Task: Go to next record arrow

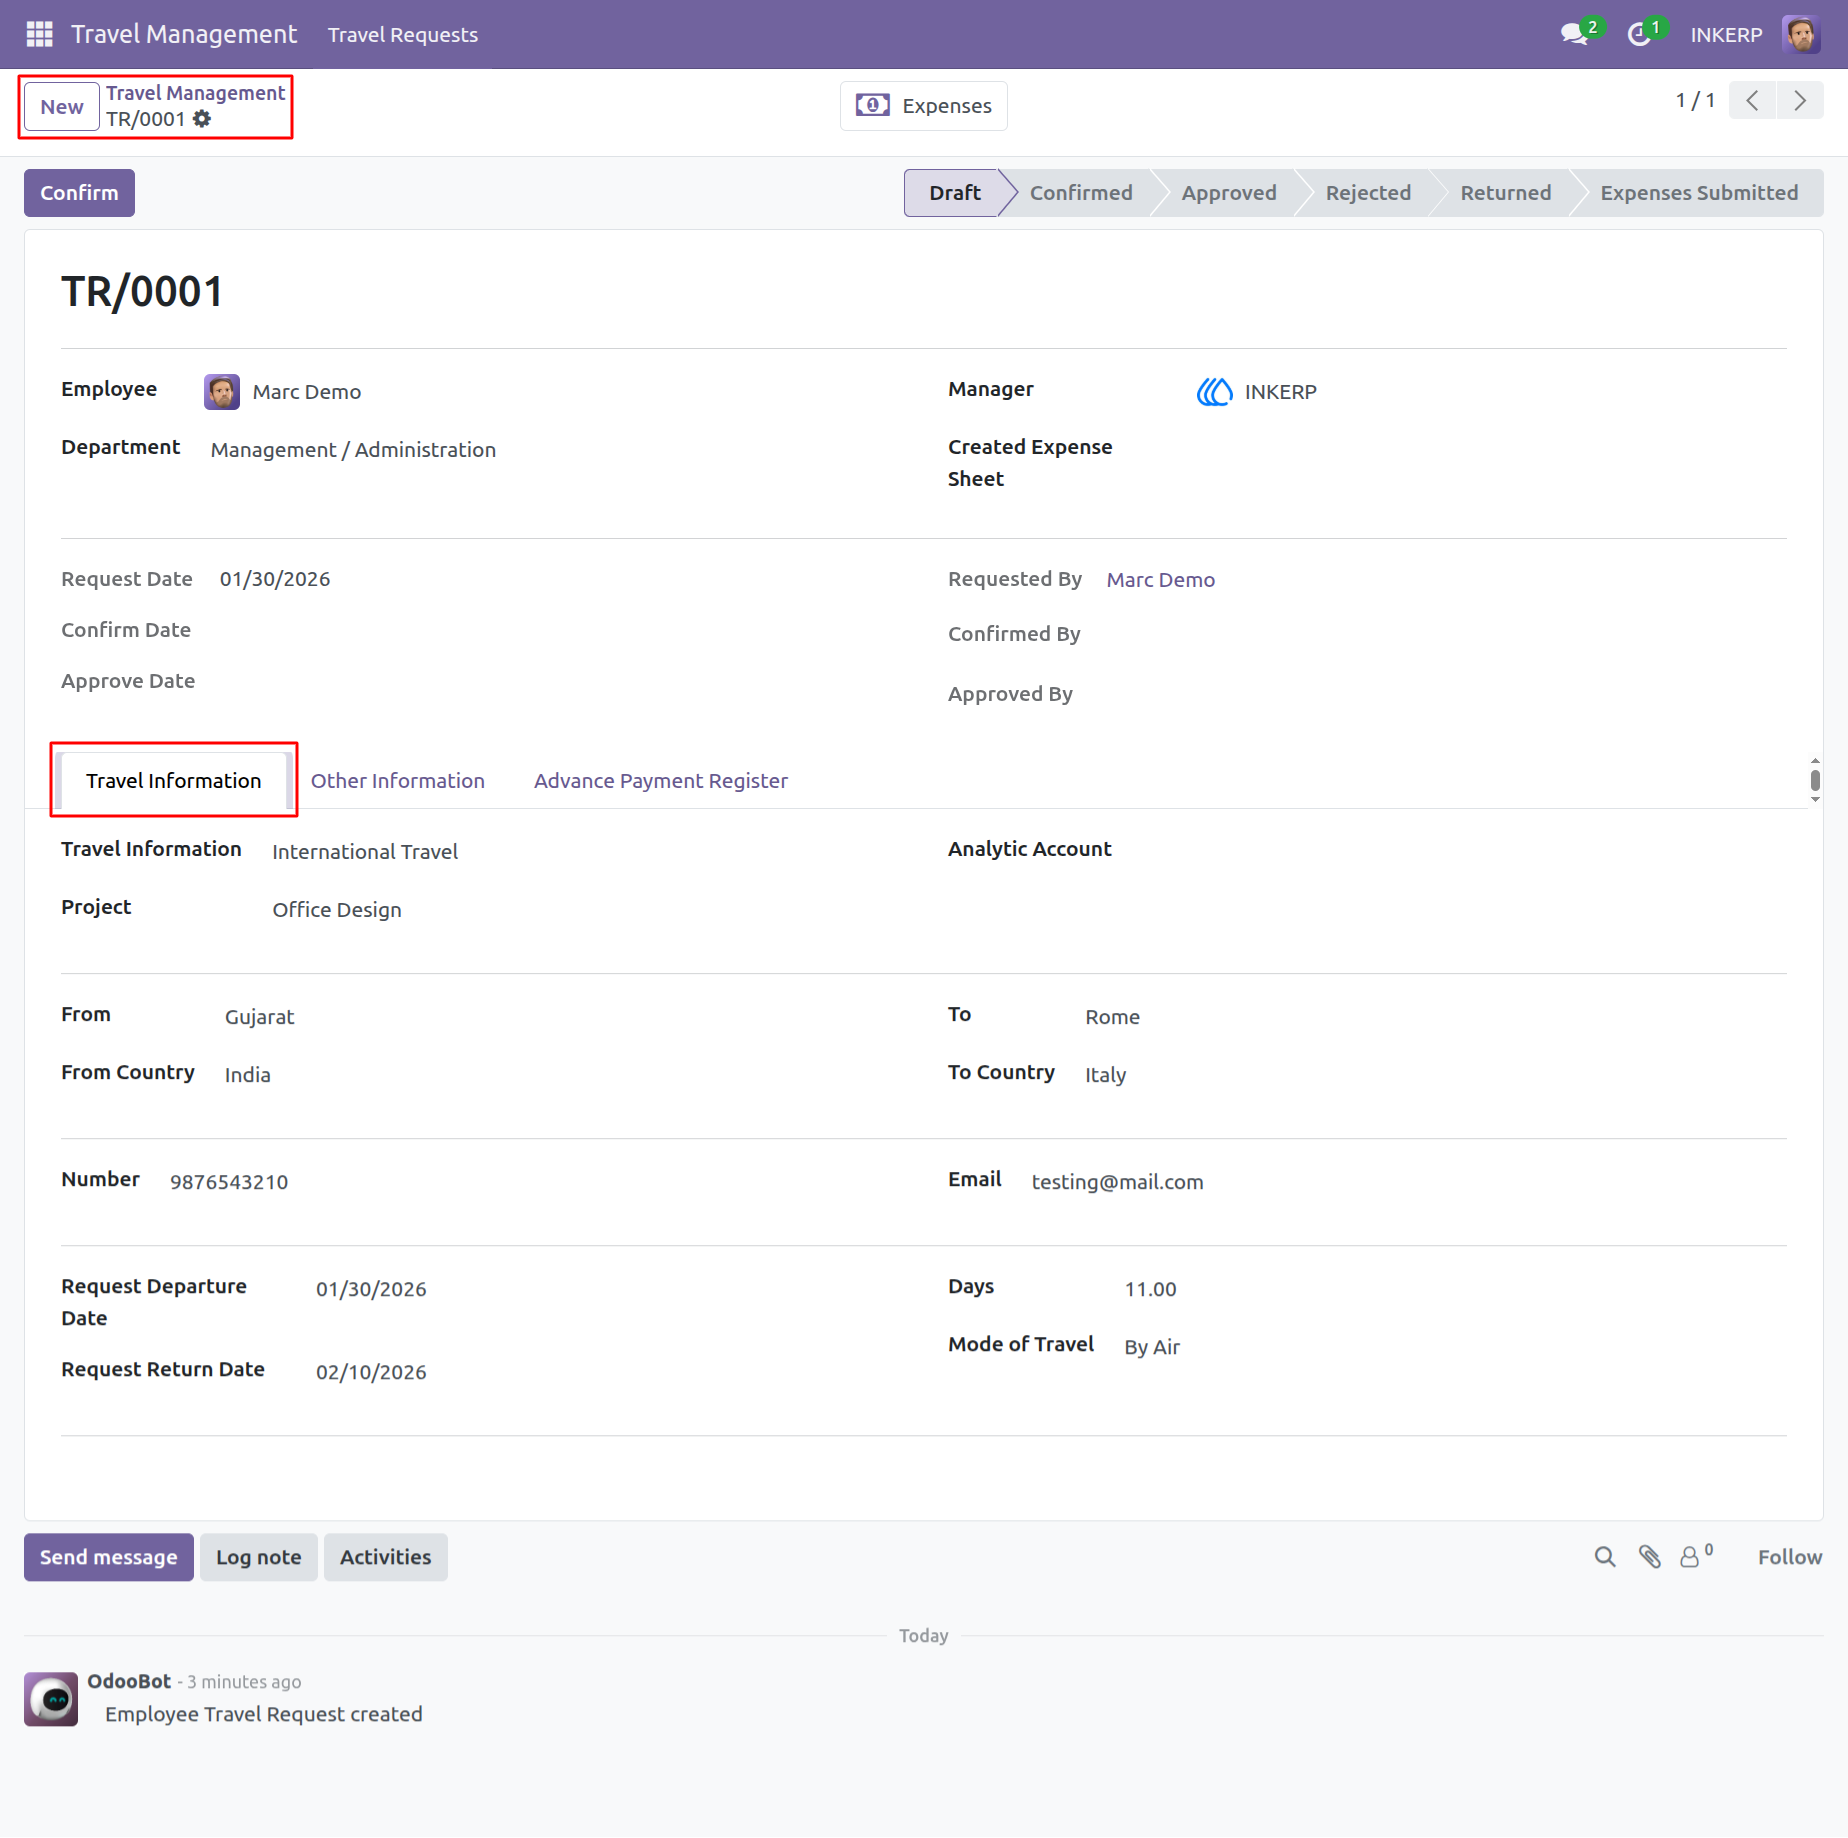Action: [1800, 101]
